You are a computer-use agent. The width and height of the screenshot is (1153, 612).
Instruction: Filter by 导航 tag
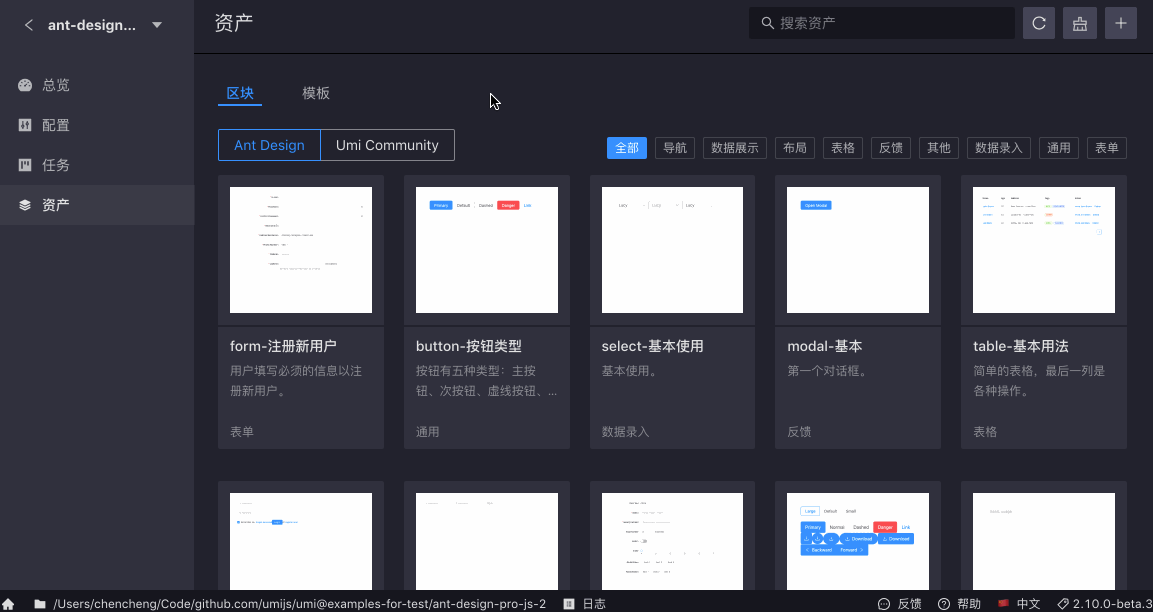[674, 148]
